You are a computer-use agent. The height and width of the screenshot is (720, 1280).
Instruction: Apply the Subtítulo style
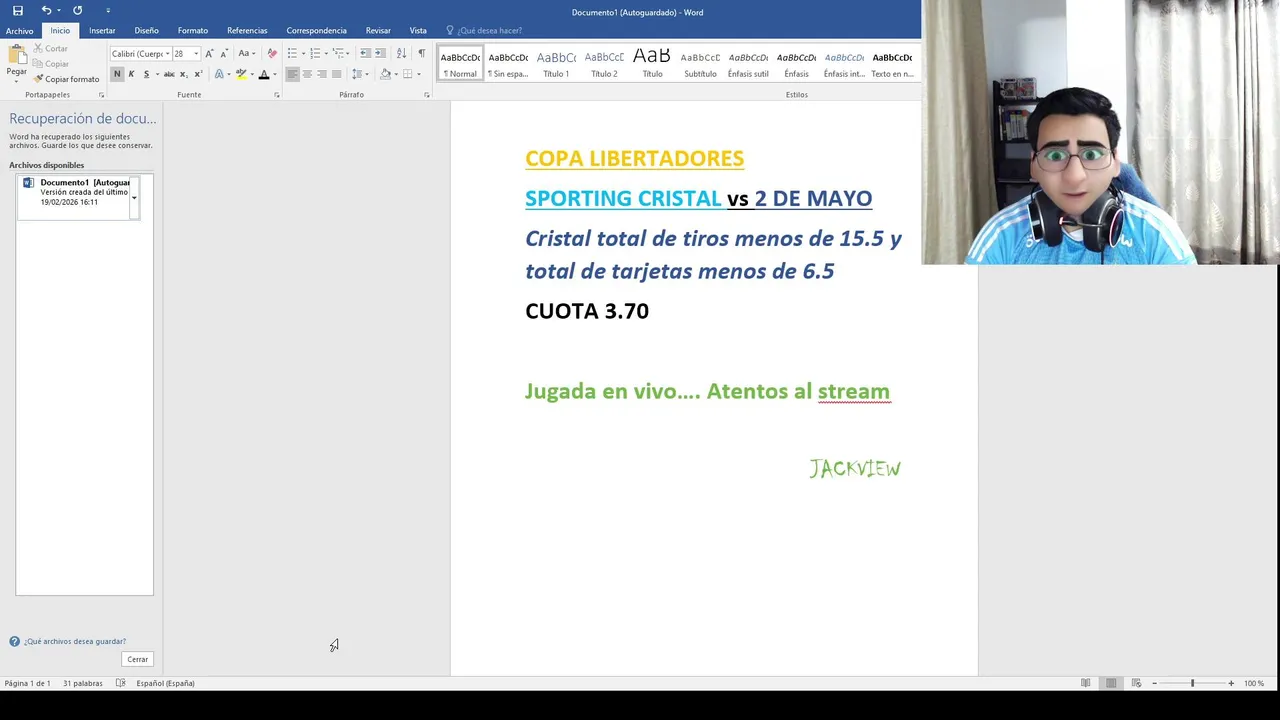[700, 64]
